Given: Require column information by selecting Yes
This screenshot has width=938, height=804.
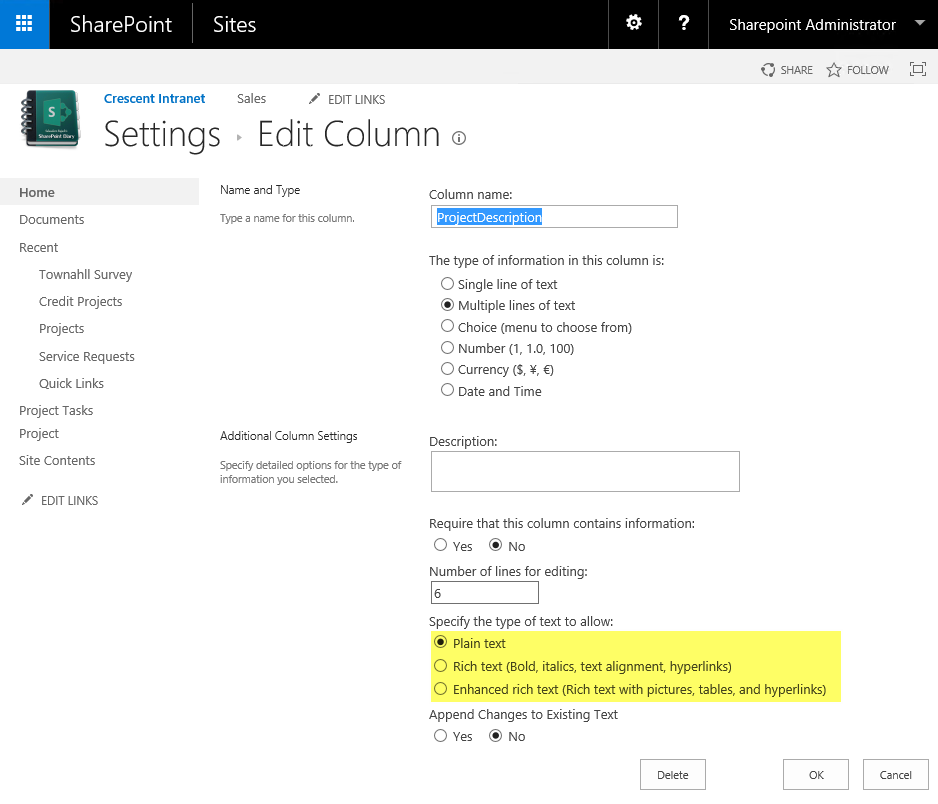Looking at the screenshot, I should click(x=440, y=545).
